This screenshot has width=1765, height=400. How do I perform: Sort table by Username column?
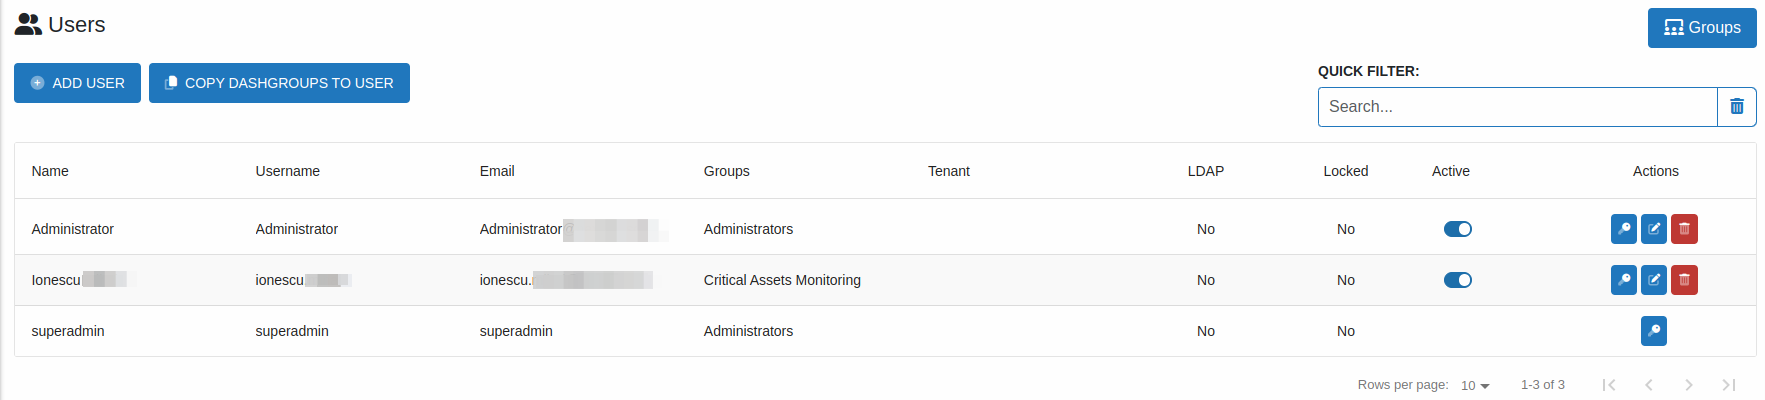click(287, 171)
